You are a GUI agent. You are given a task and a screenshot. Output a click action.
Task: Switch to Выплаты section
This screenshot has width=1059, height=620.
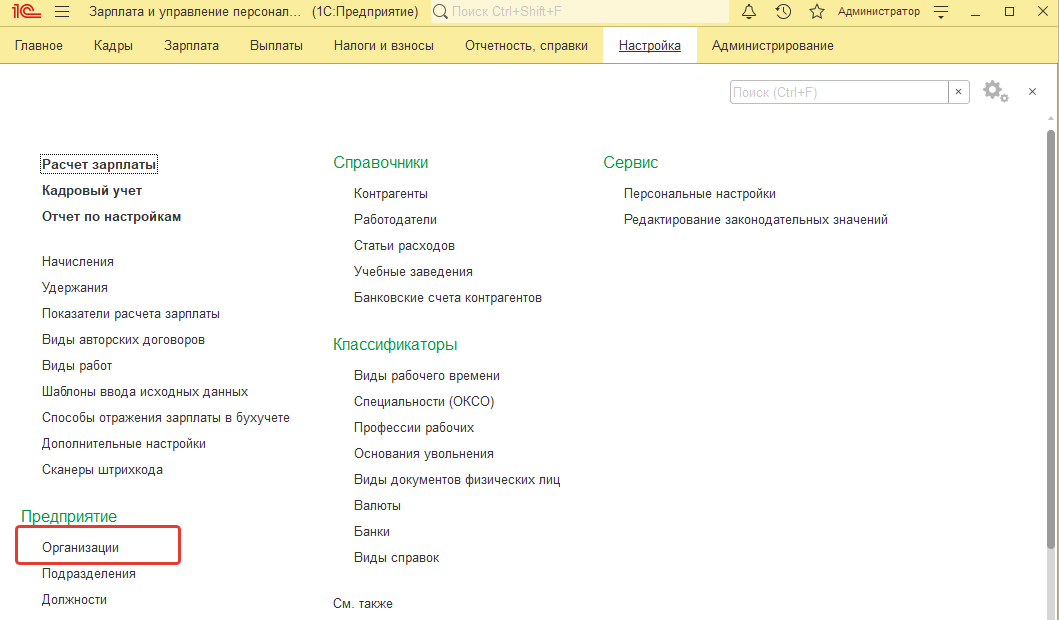coord(276,45)
